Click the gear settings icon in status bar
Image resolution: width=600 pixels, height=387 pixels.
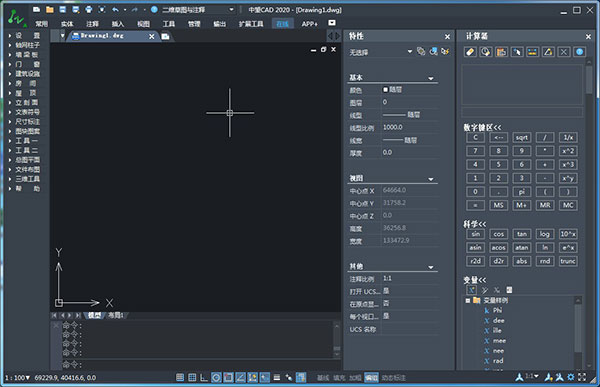click(x=571, y=377)
